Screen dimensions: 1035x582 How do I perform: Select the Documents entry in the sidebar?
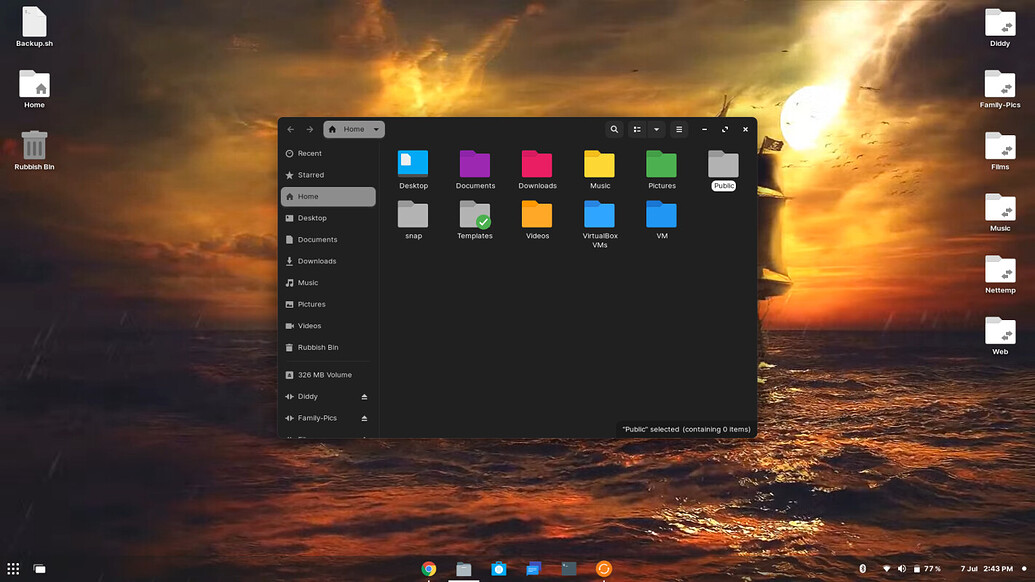click(314, 239)
